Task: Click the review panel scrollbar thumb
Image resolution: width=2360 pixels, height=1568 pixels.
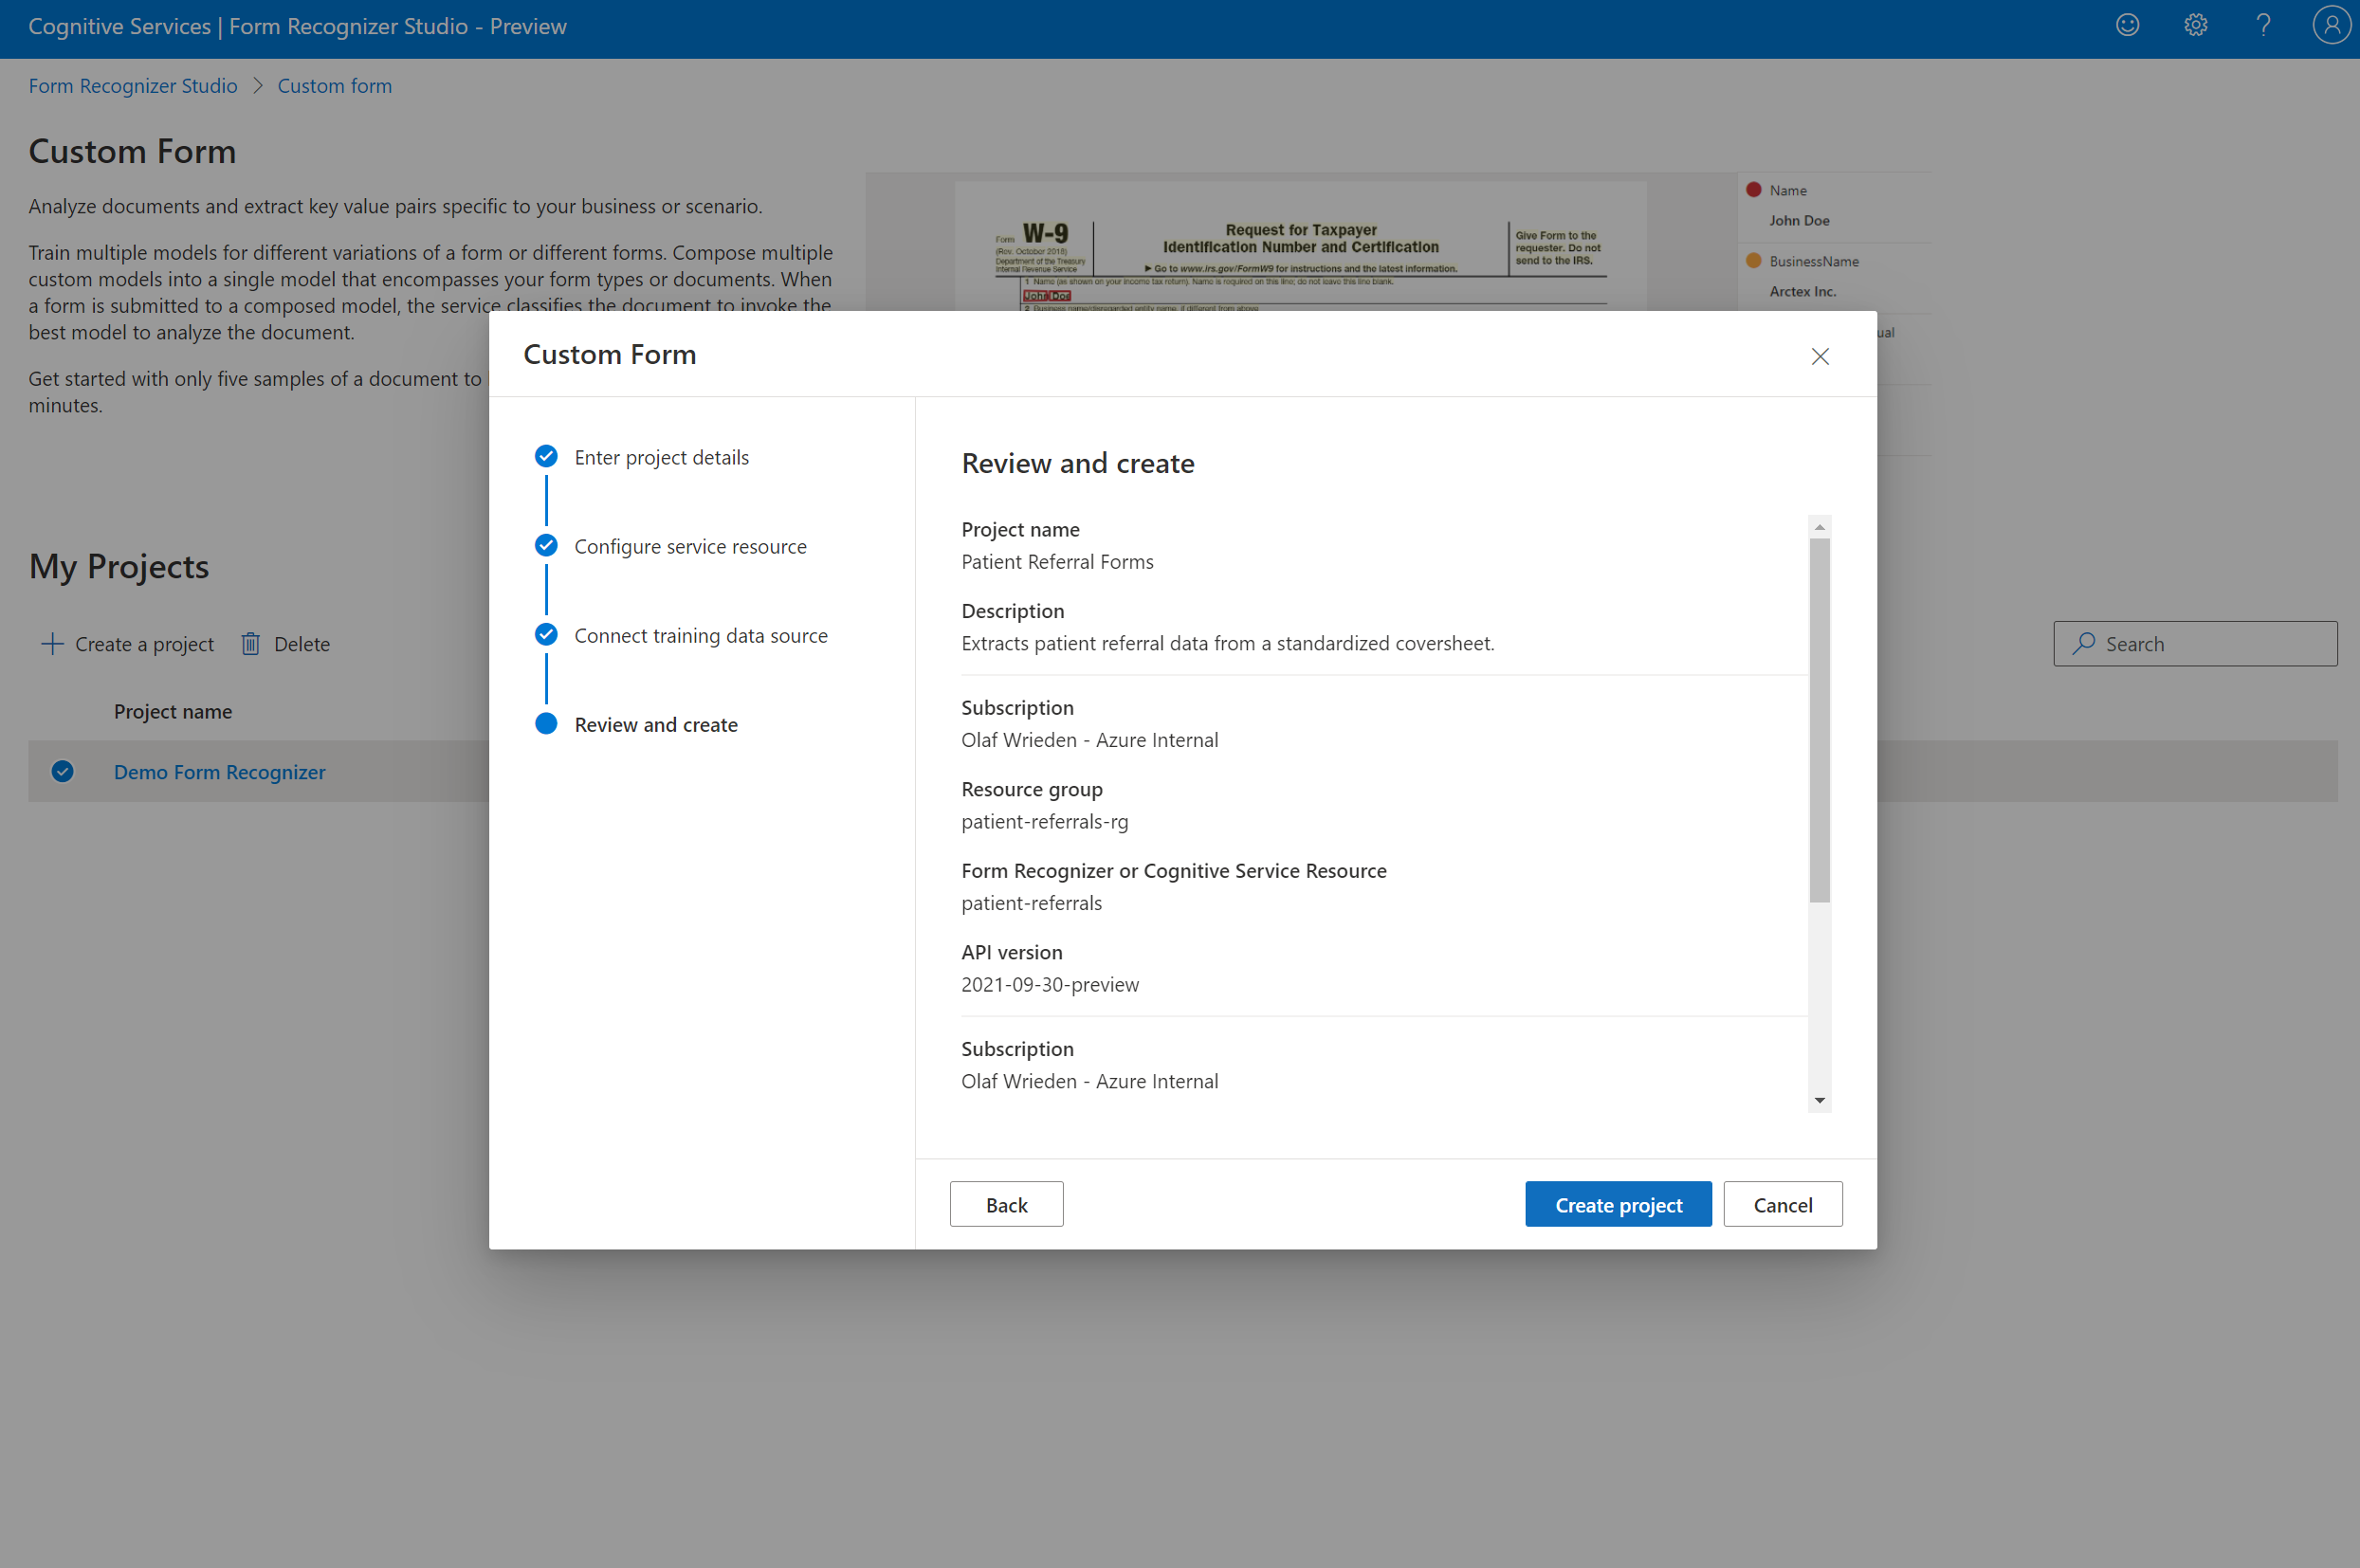Action: pos(1820,720)
